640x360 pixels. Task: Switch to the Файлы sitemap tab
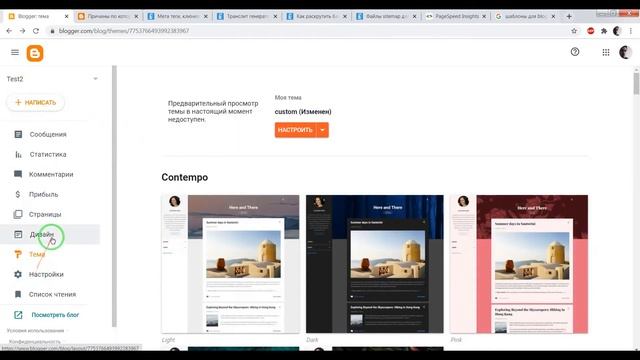pyautogui.click(x=386, y=16)
